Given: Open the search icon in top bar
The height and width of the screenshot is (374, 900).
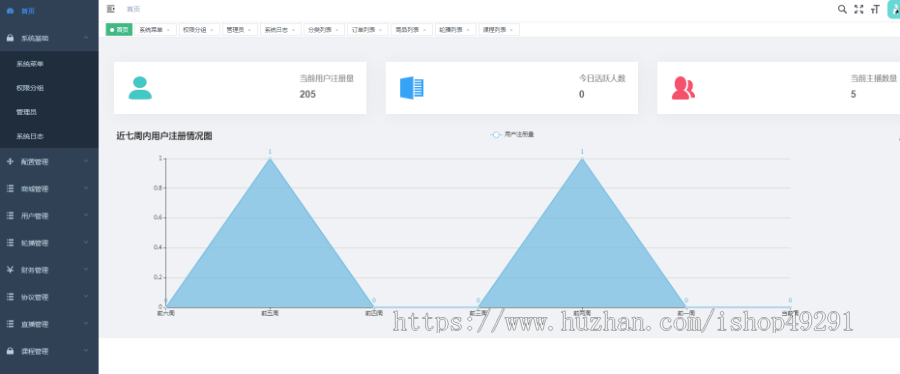Looking at the screenshot, I should coord(842,9).
